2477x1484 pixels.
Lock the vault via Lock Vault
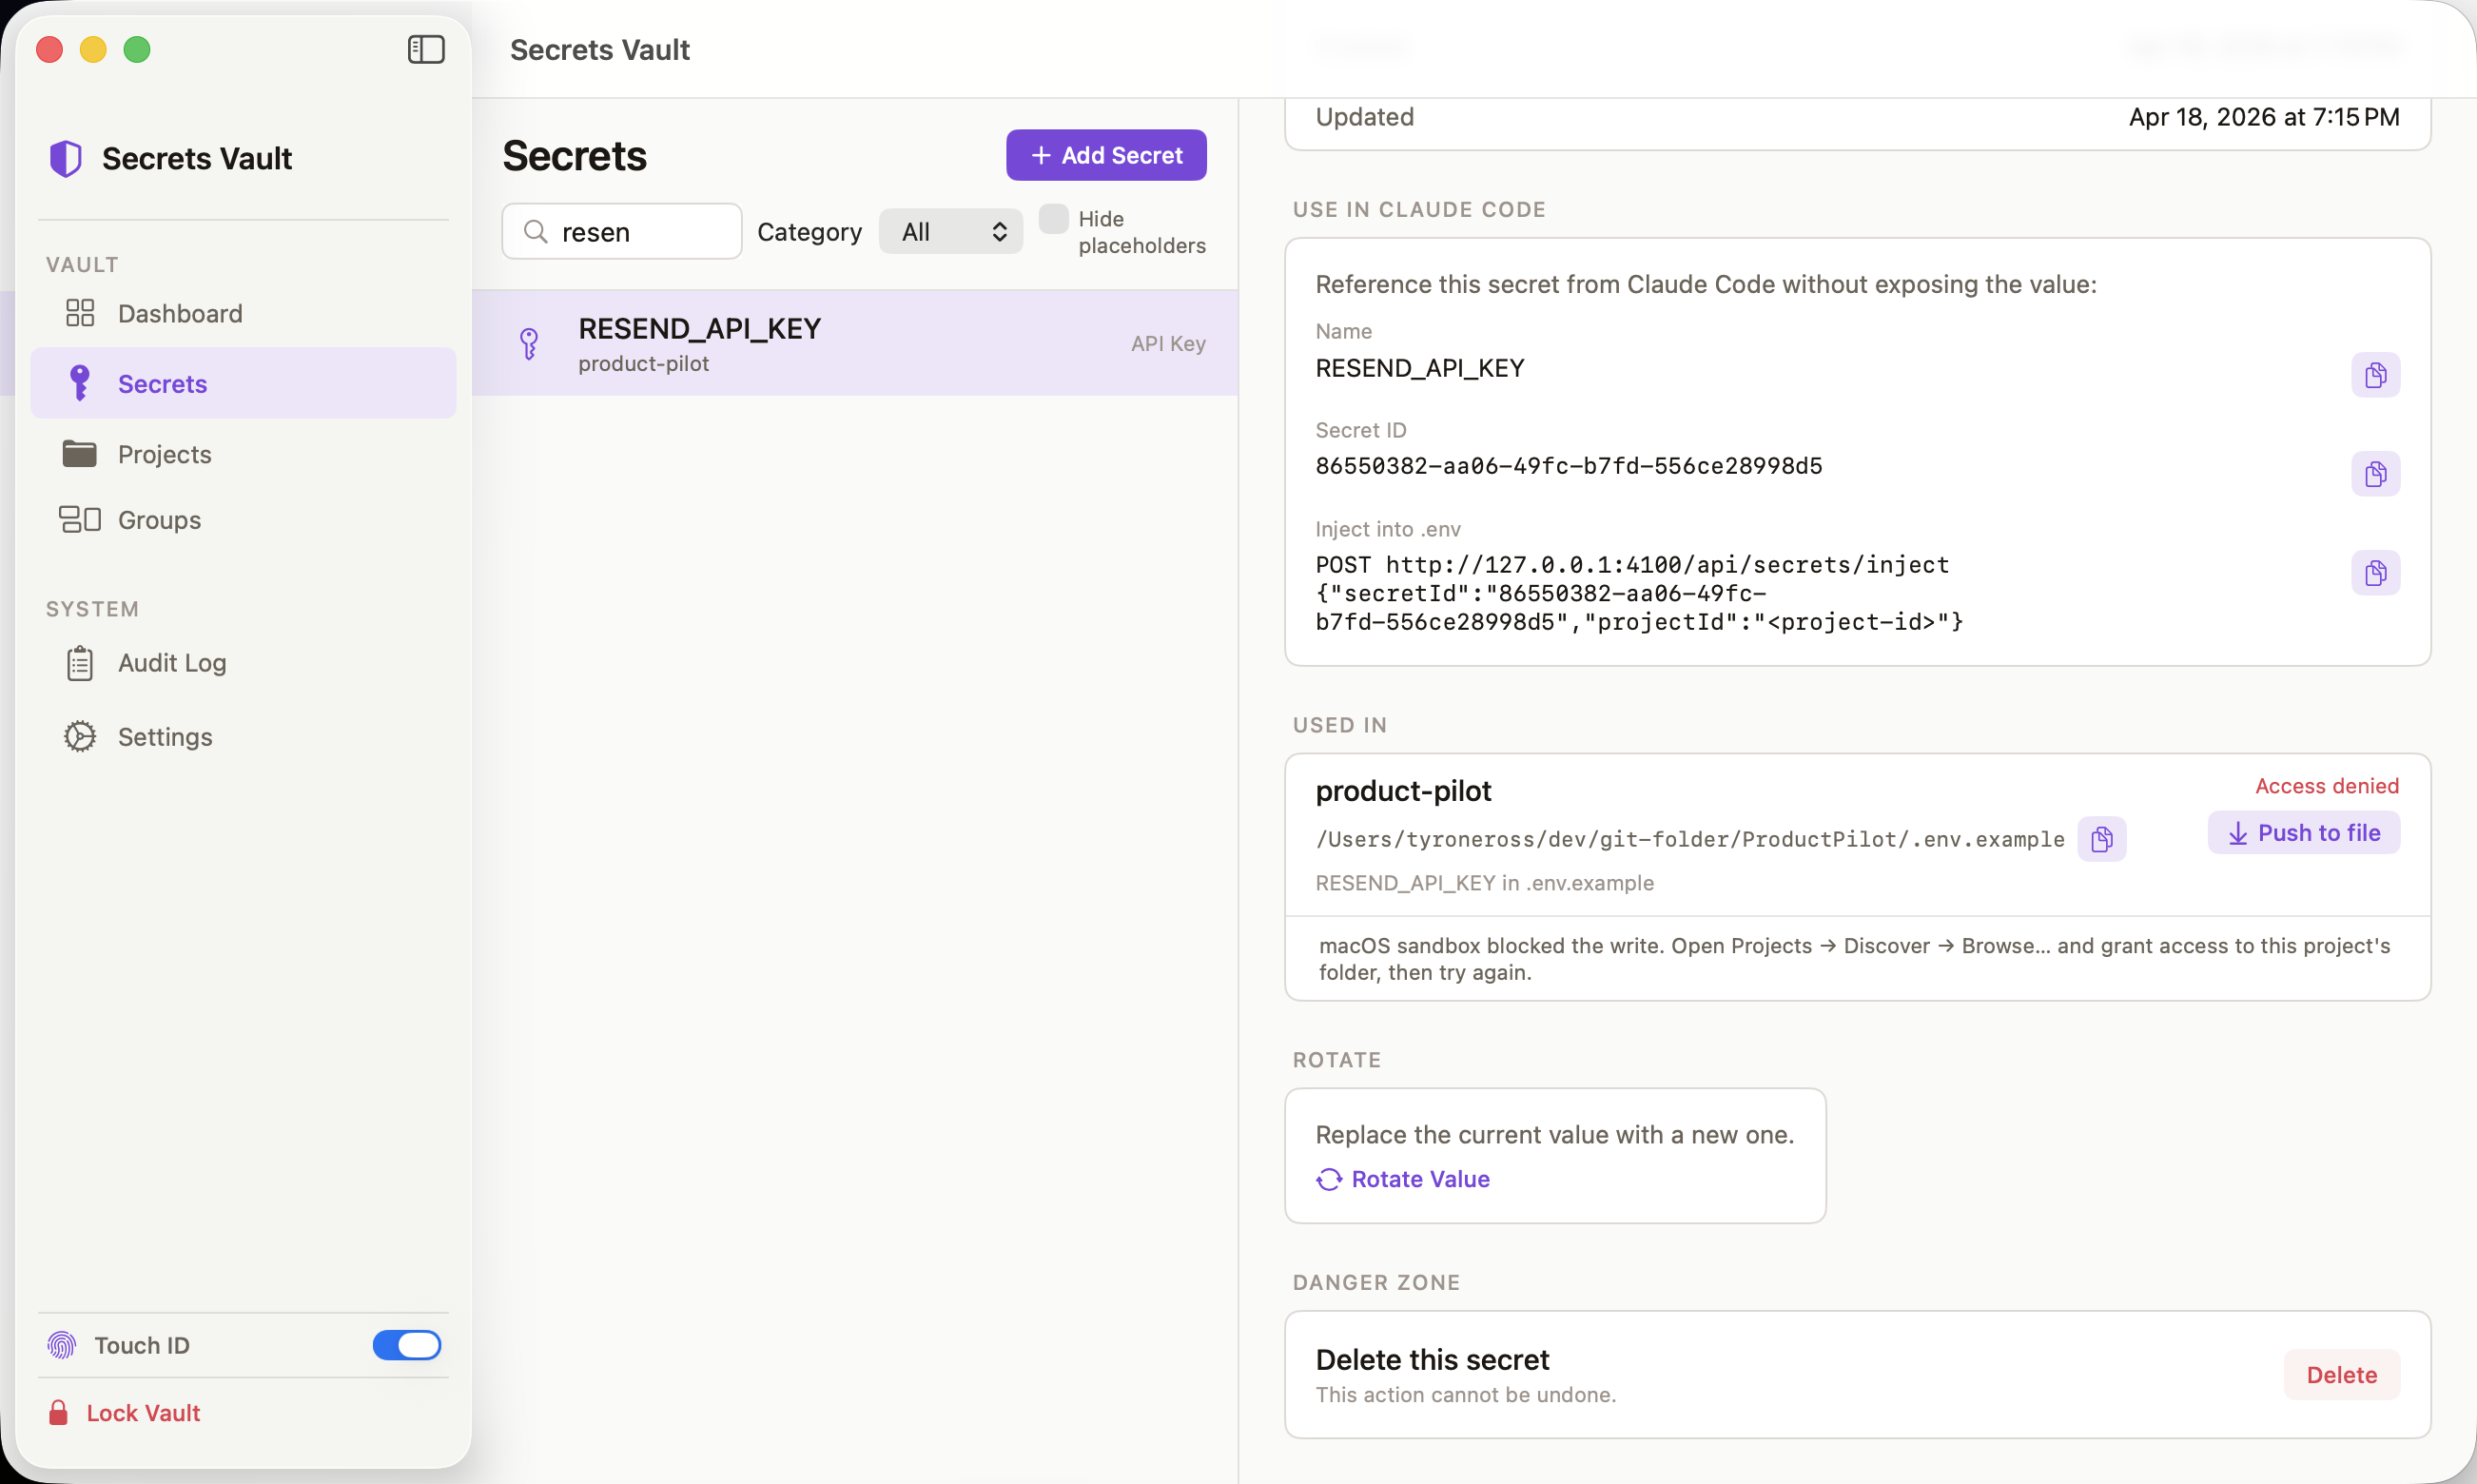coord(124,1413)
